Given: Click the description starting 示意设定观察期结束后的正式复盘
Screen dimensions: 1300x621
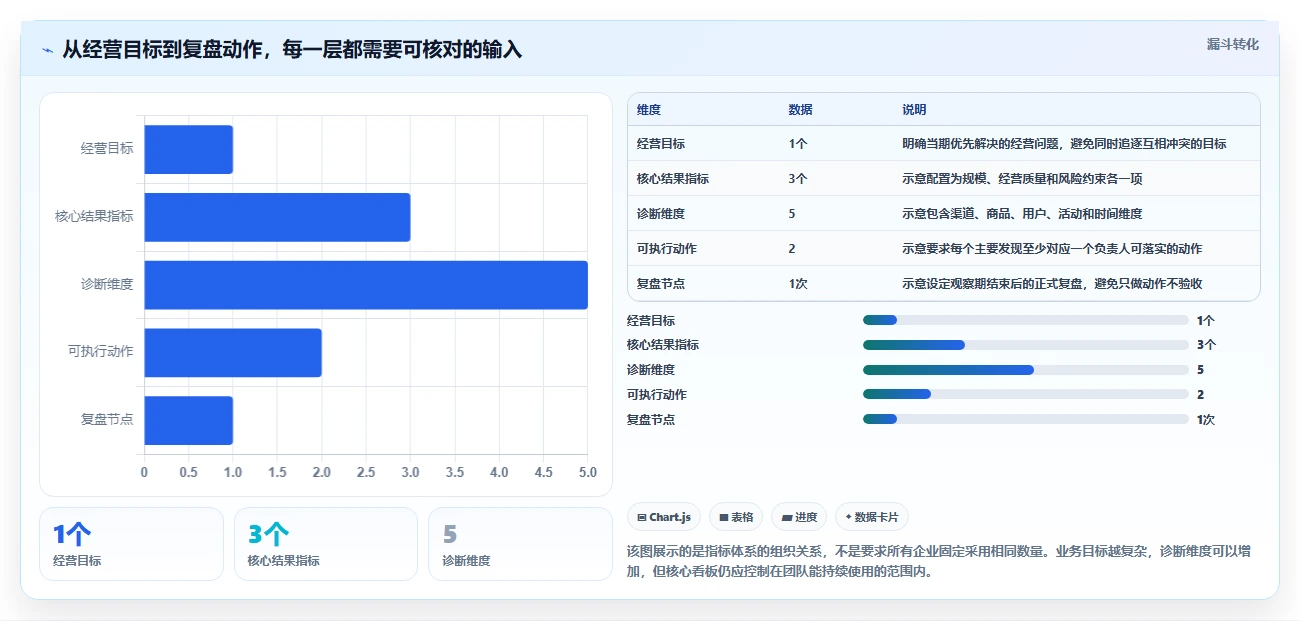Looking at the screenshot, I should [1052, 284].
